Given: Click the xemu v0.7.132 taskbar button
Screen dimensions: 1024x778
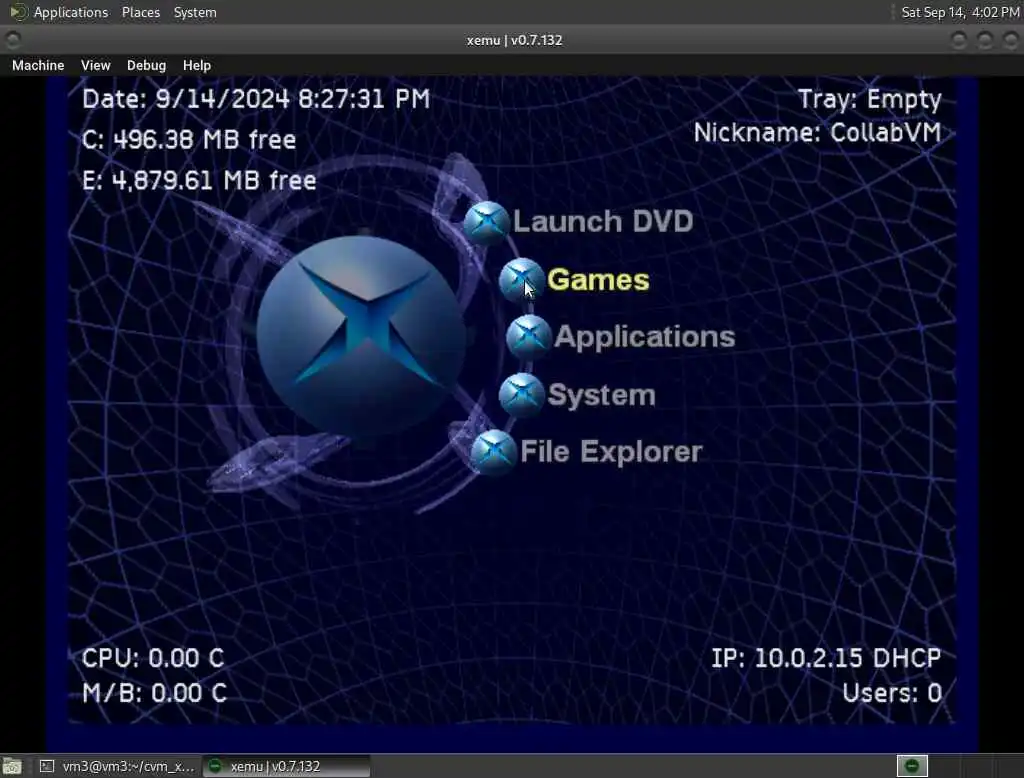Looking at the screenshot, I should (x=286, y=766).
